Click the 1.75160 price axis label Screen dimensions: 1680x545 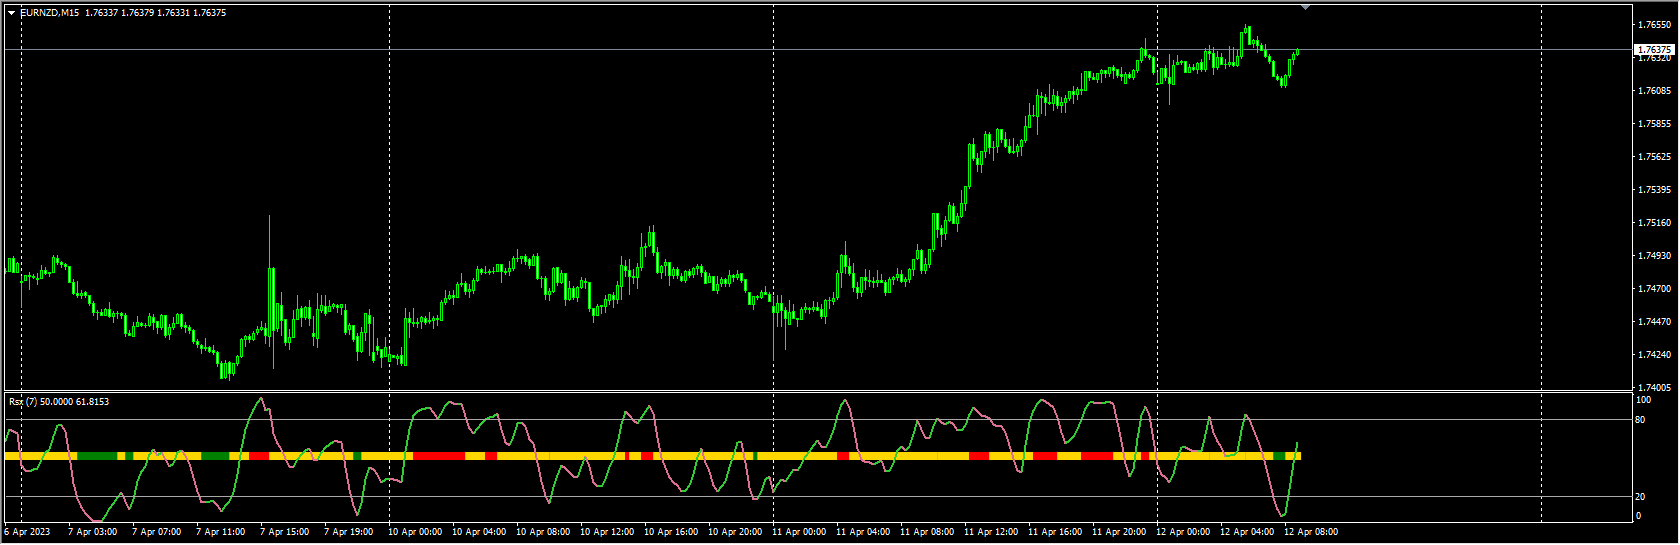click(1654, 223)
